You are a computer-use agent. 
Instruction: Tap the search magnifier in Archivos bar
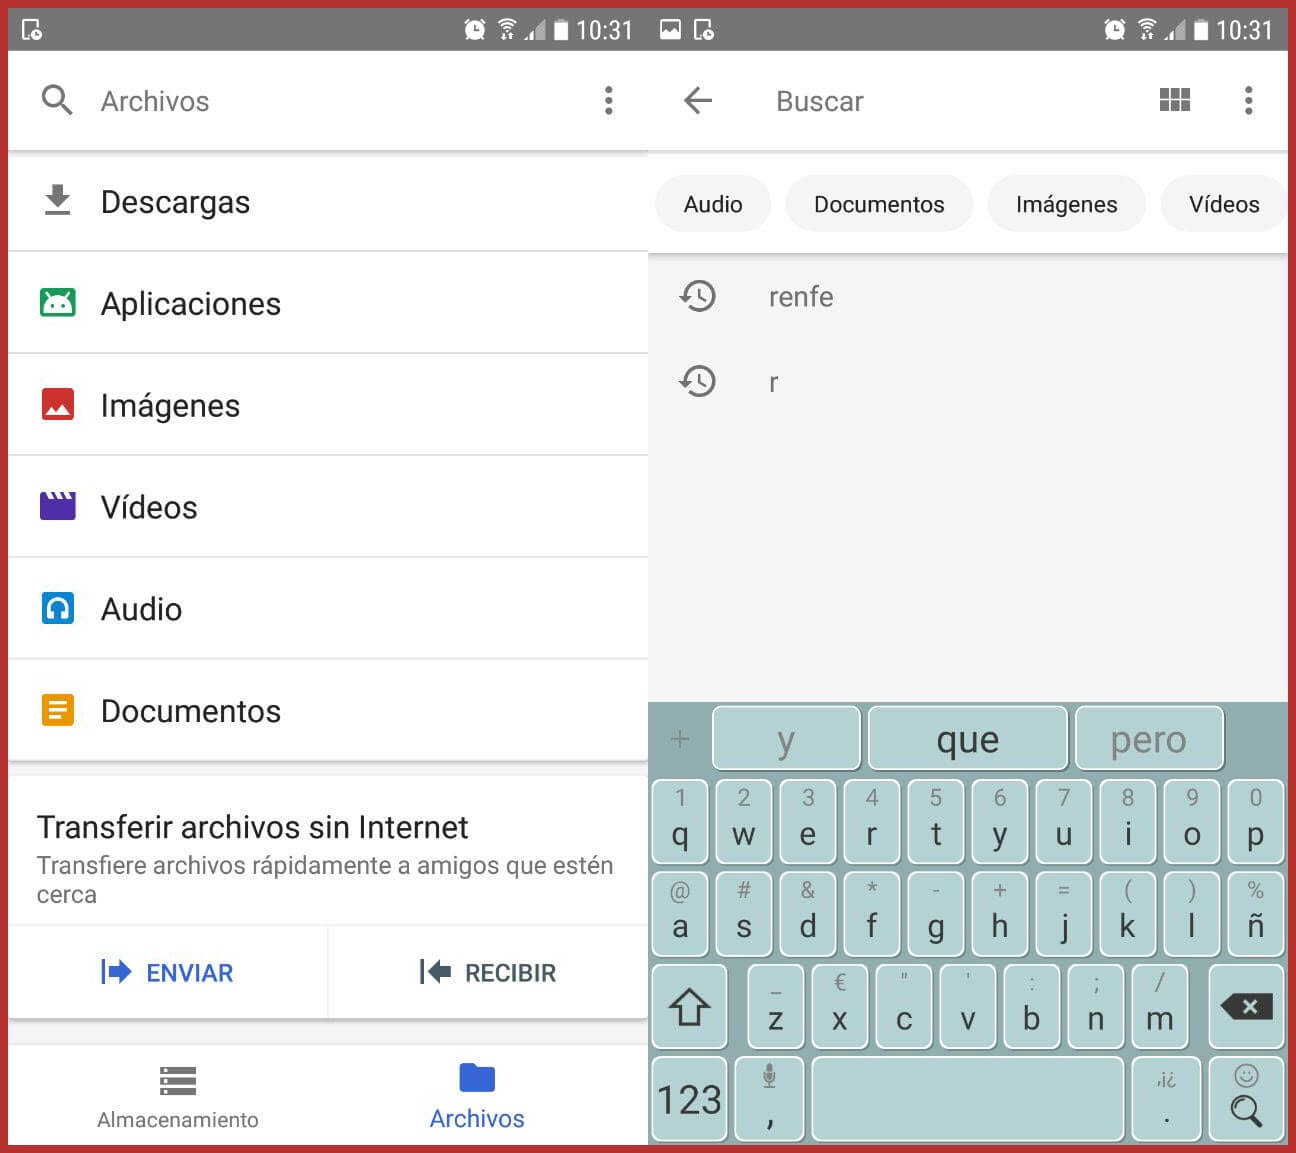(x=57, y=101)
